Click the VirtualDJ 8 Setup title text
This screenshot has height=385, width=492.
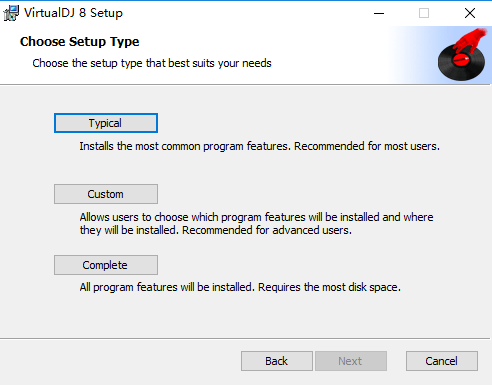click(x=73, y=13)
